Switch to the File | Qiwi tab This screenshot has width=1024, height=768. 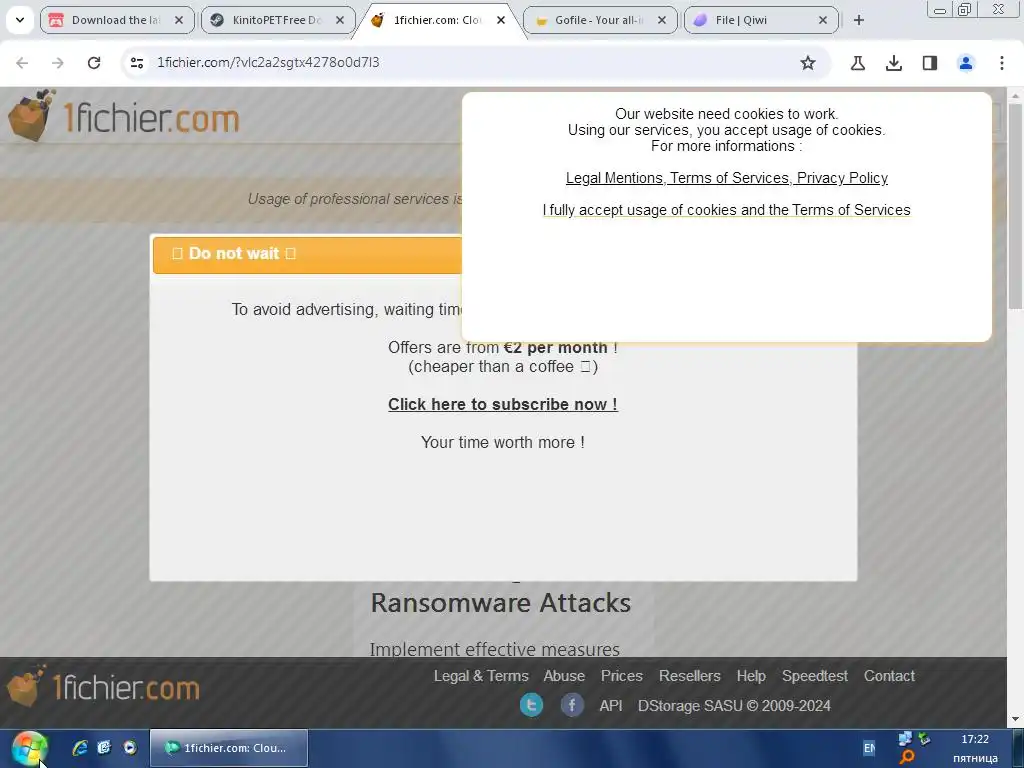[761, 20]
